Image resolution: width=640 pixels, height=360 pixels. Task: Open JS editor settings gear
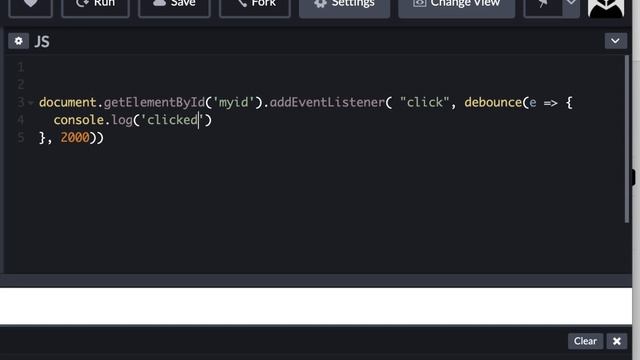[18, 41]
